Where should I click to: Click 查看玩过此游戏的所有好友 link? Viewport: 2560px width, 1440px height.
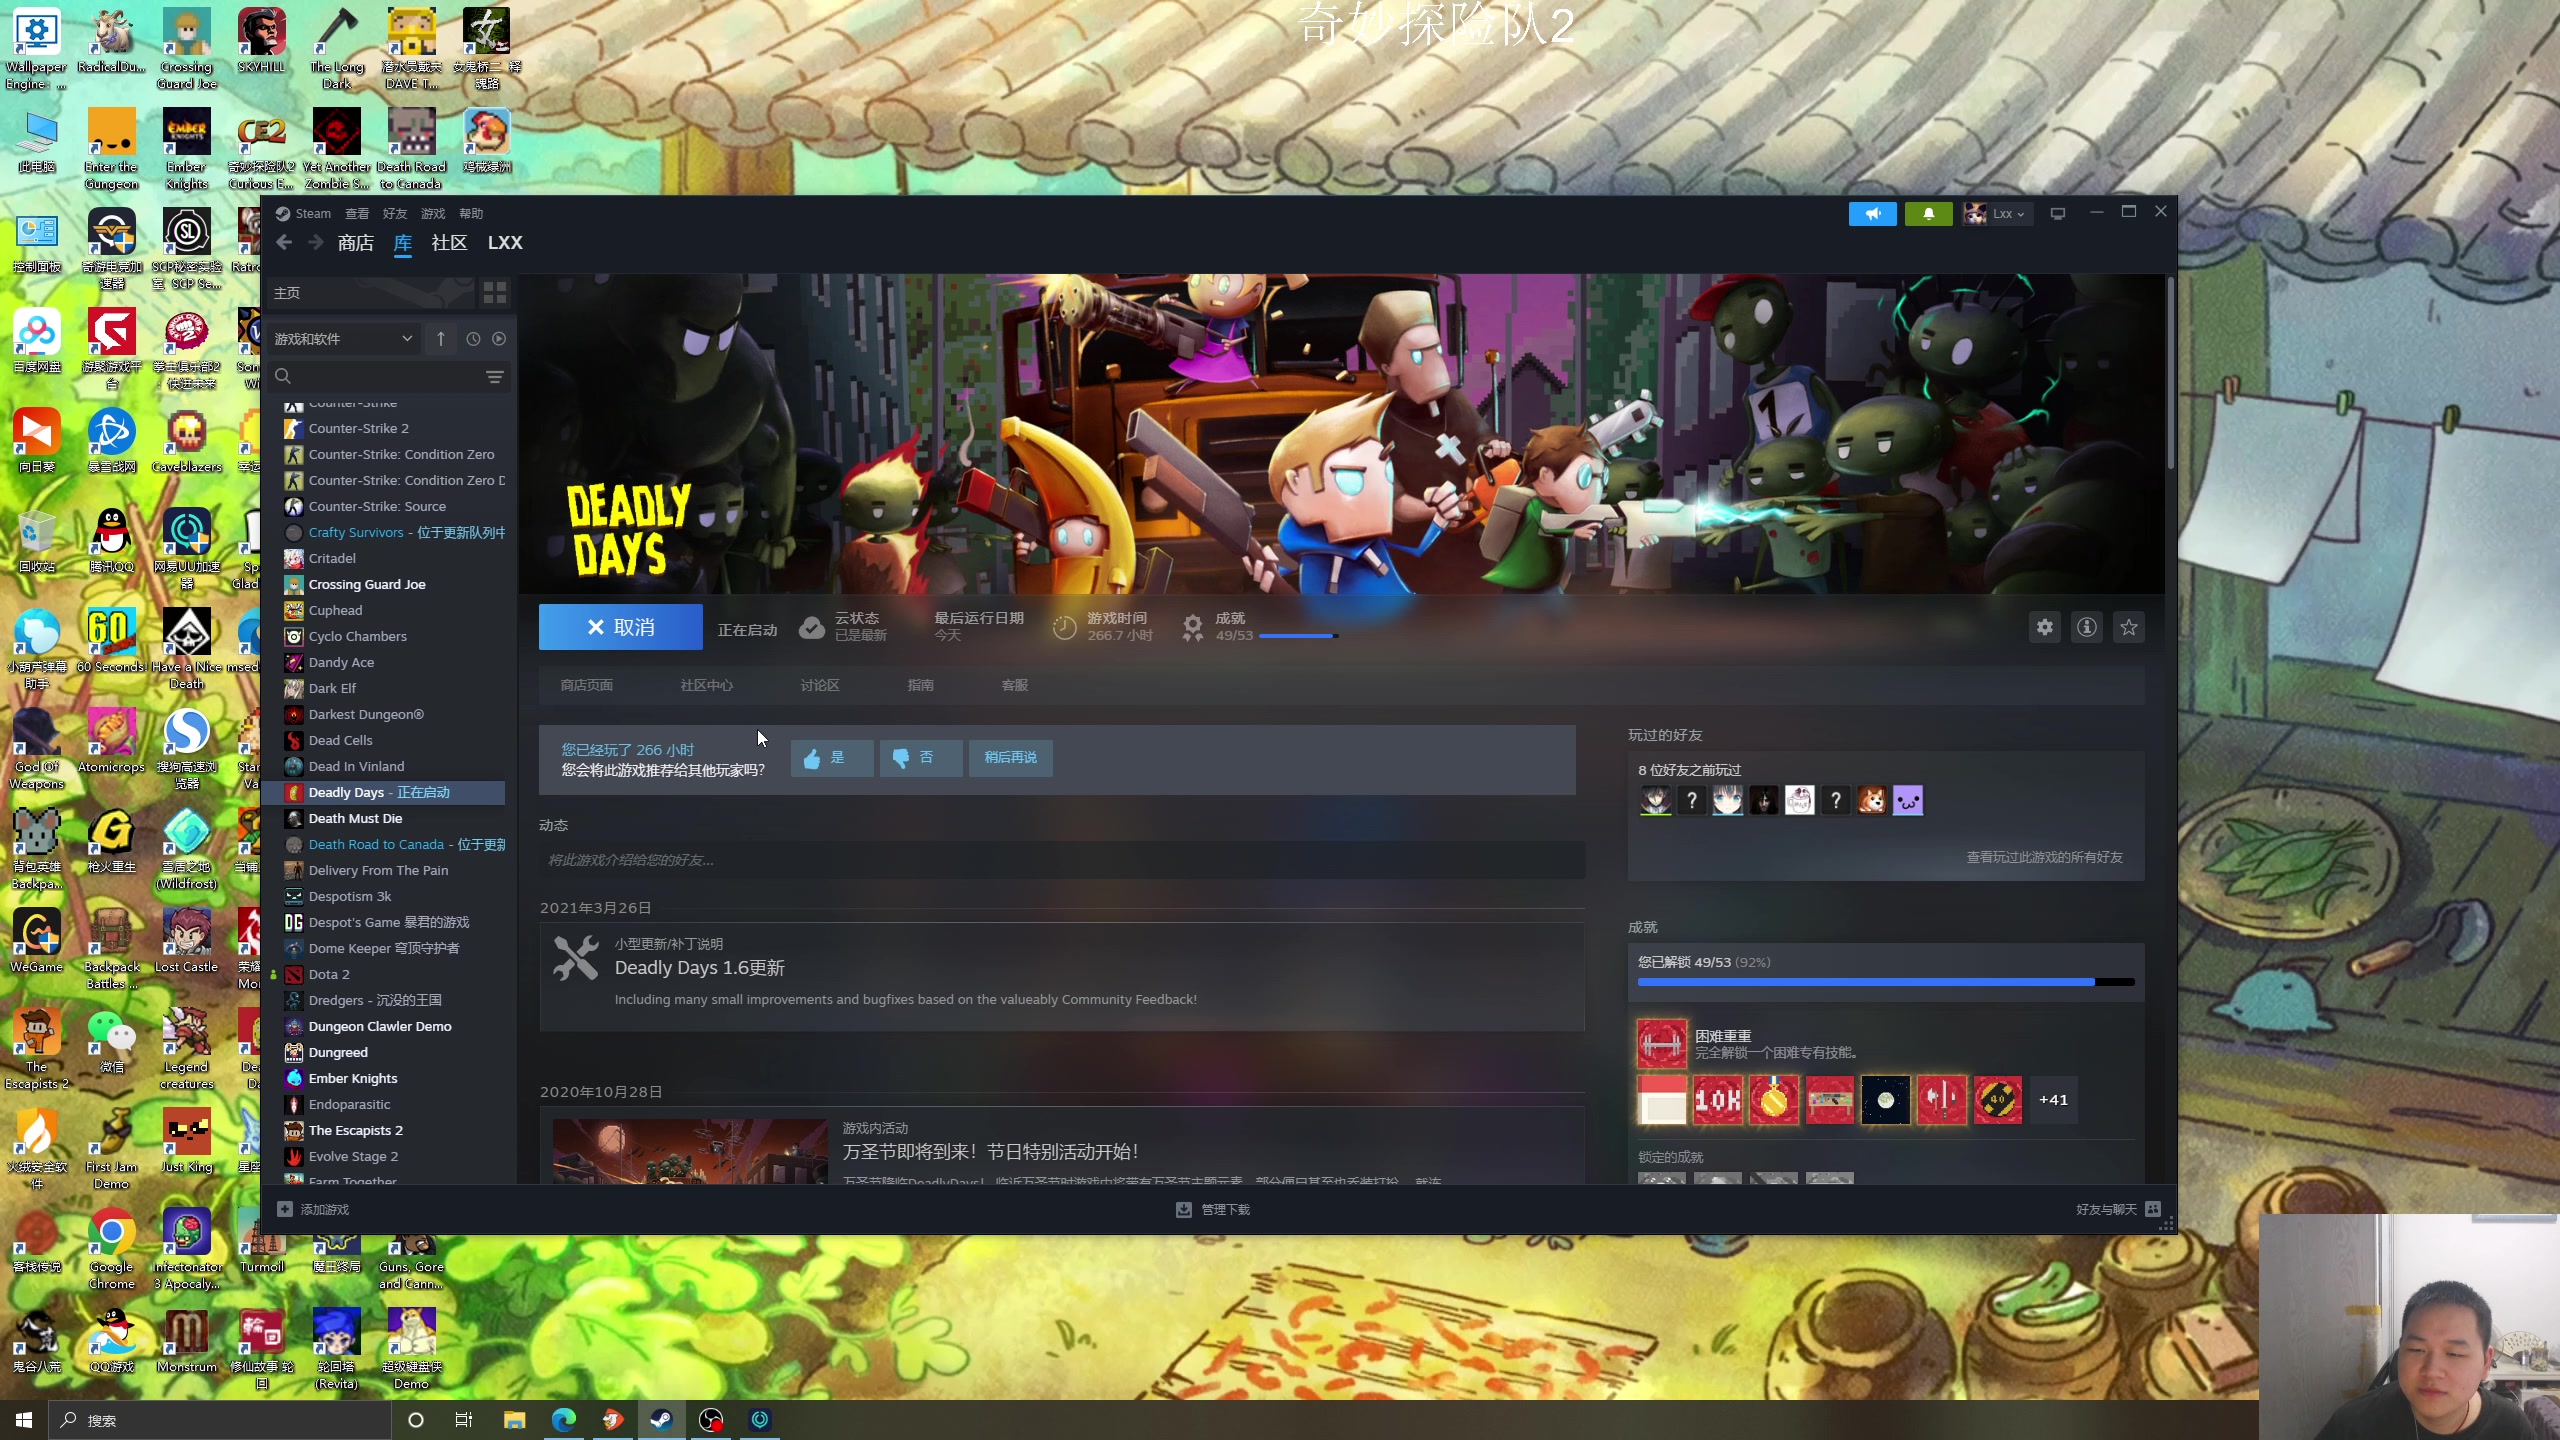pyautogui.click(x=2044, y=857)
